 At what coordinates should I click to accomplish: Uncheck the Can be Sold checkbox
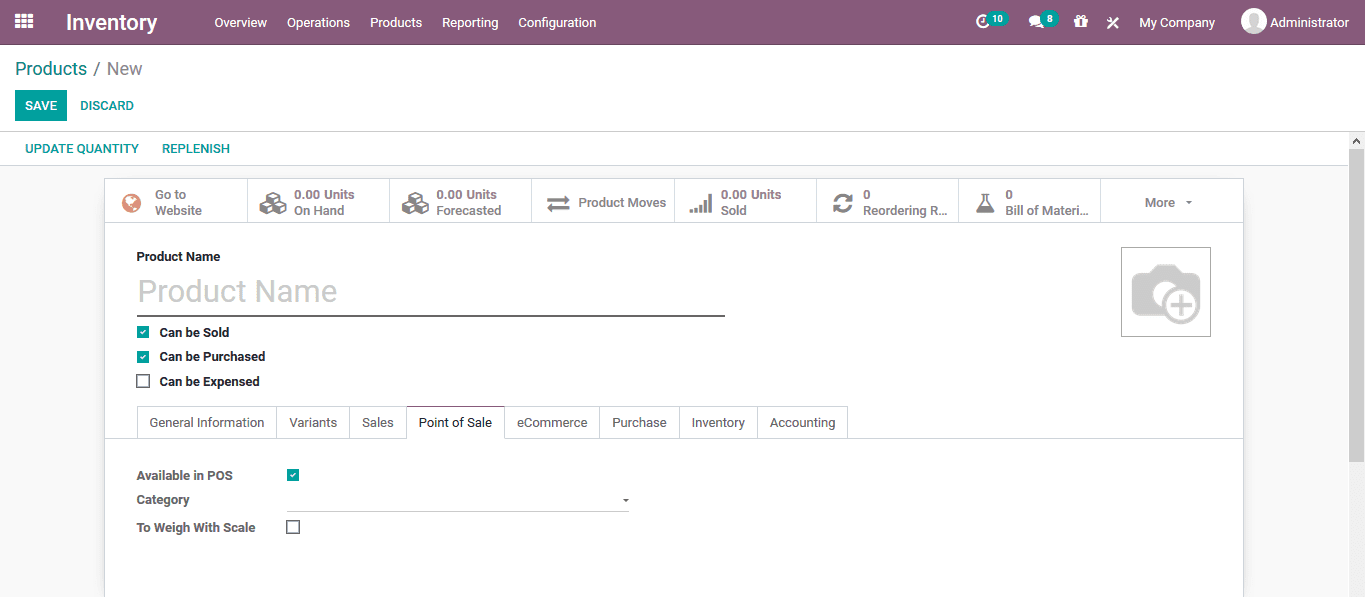click(143, 331)
